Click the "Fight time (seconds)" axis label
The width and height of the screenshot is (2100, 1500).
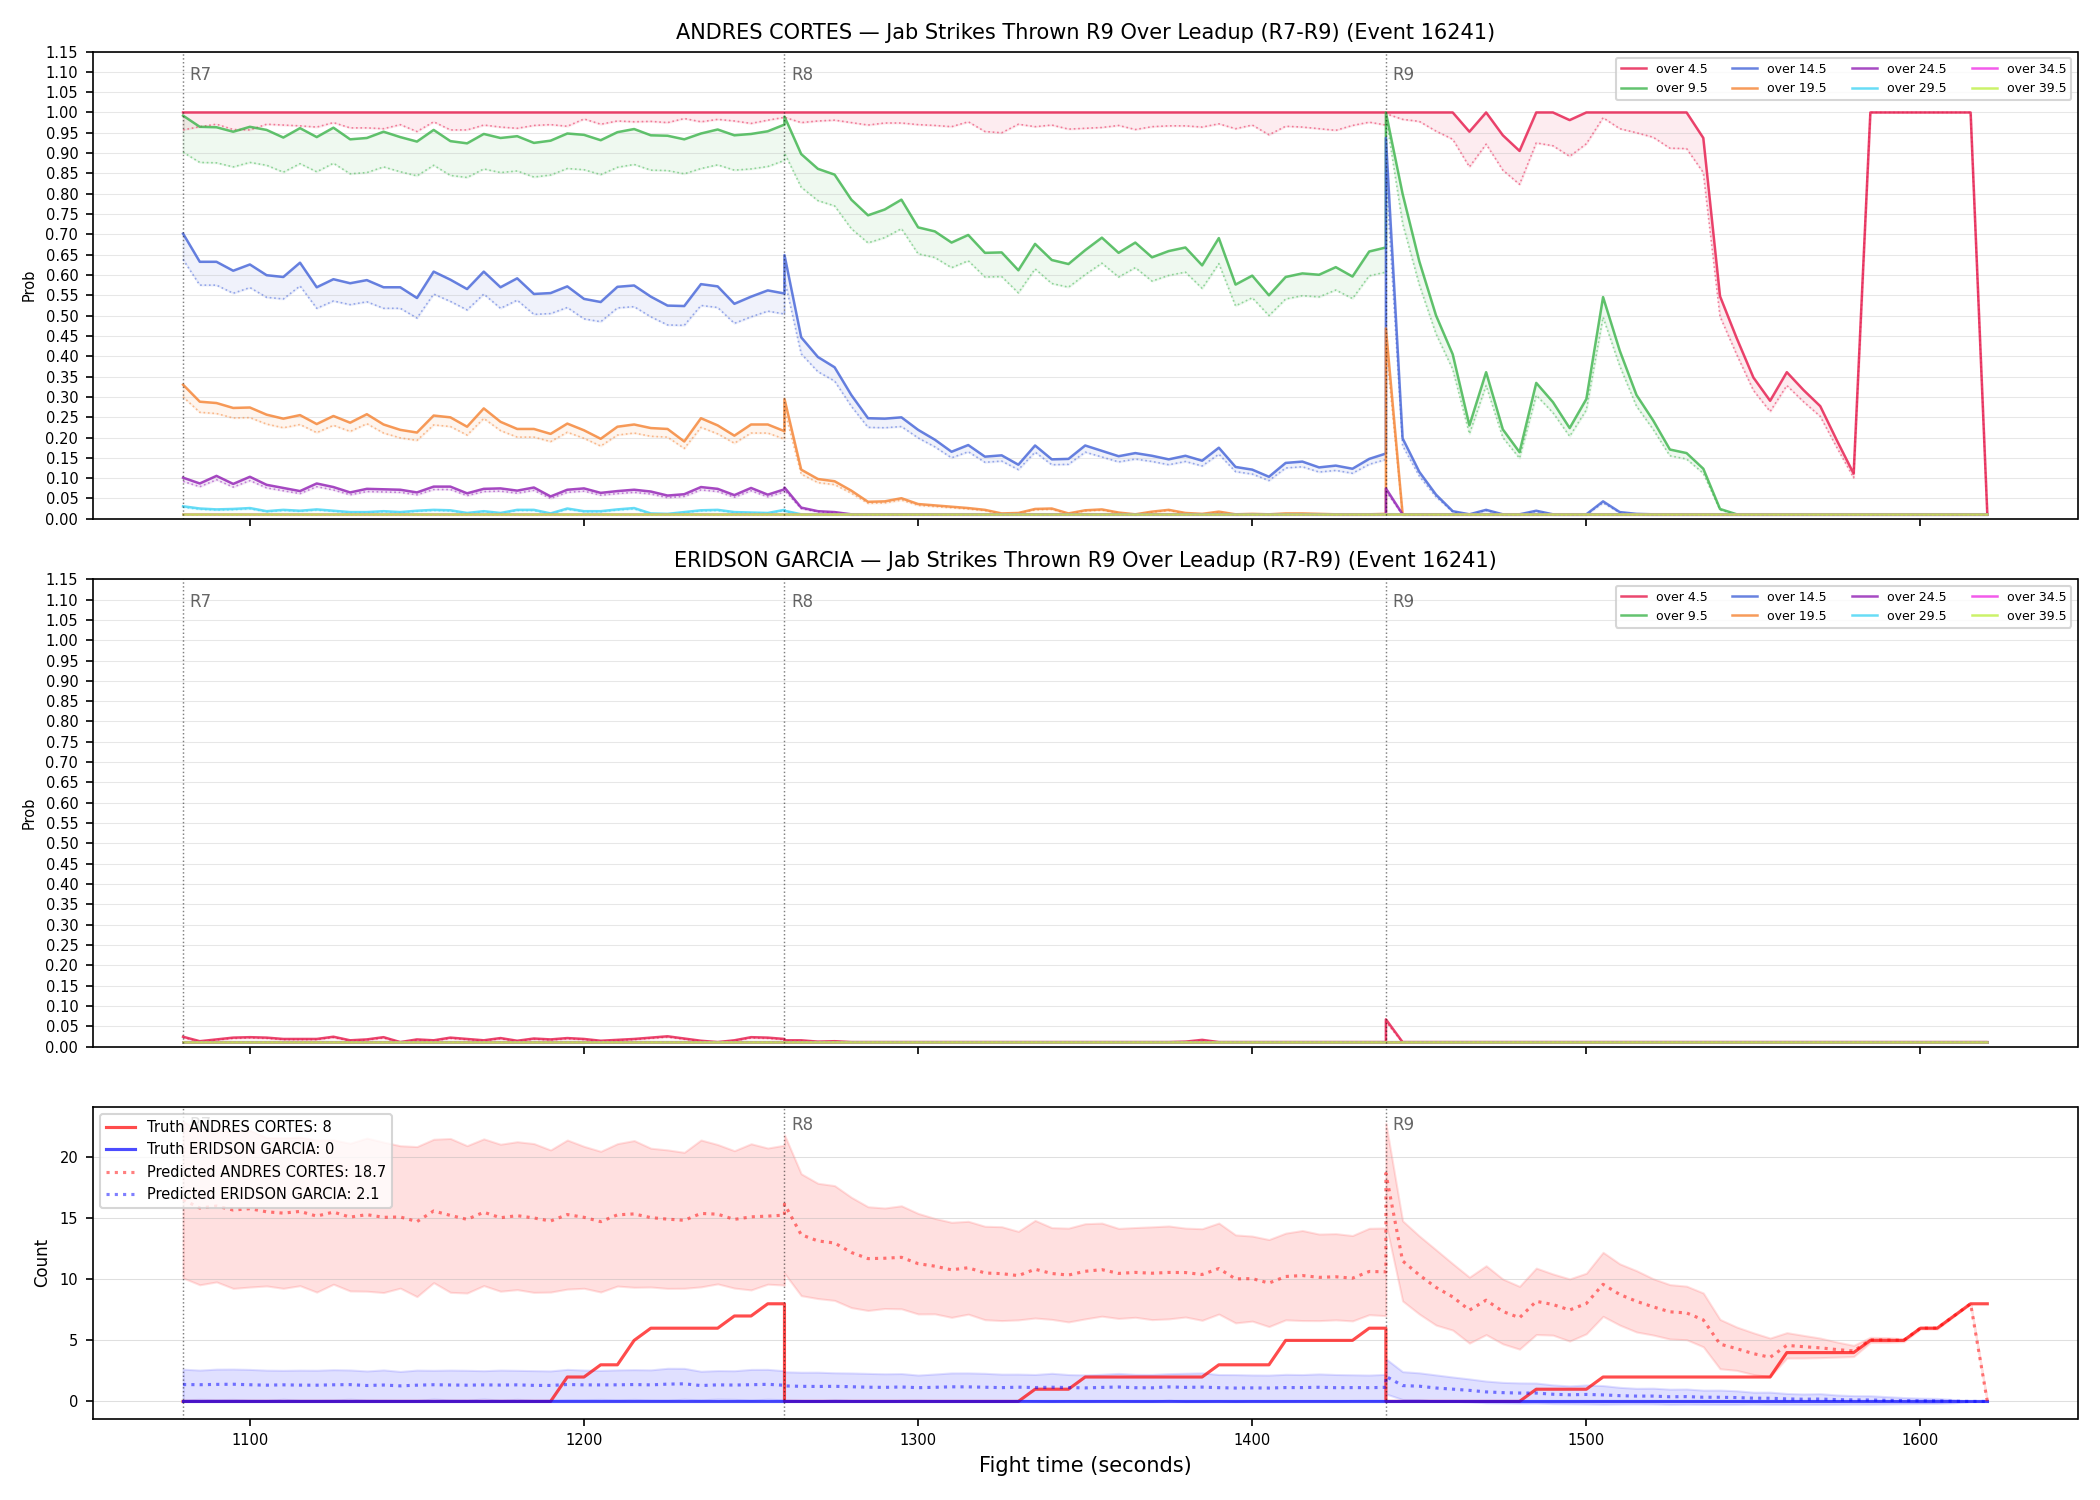[1085, 1465]
